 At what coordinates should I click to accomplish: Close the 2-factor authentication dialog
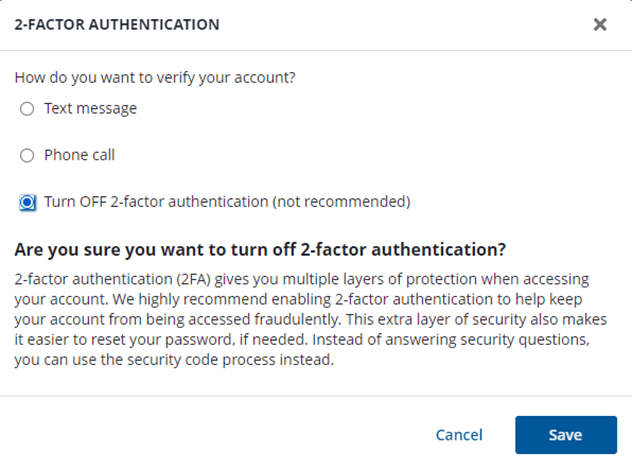pyautogui.click(x=600, y=25)
